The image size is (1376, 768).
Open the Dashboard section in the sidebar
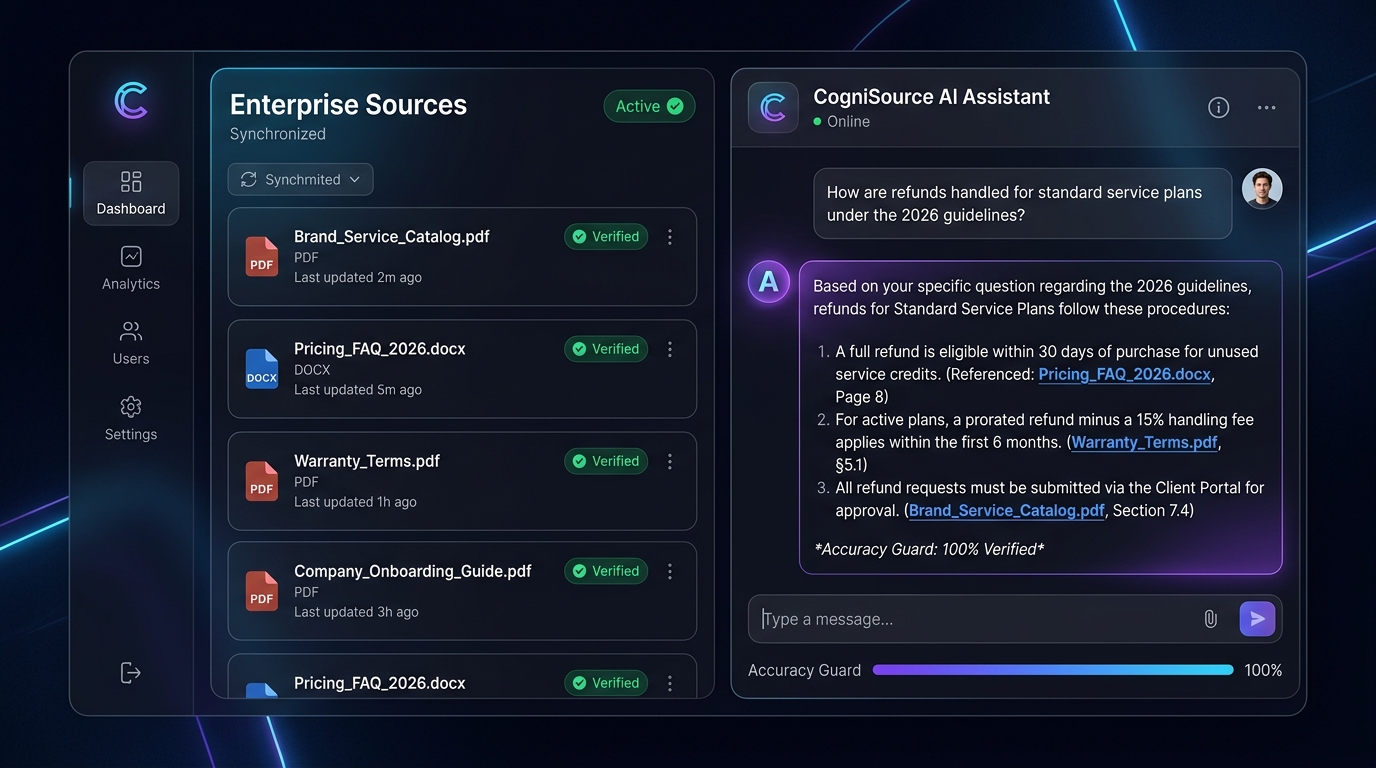[131, 193]
